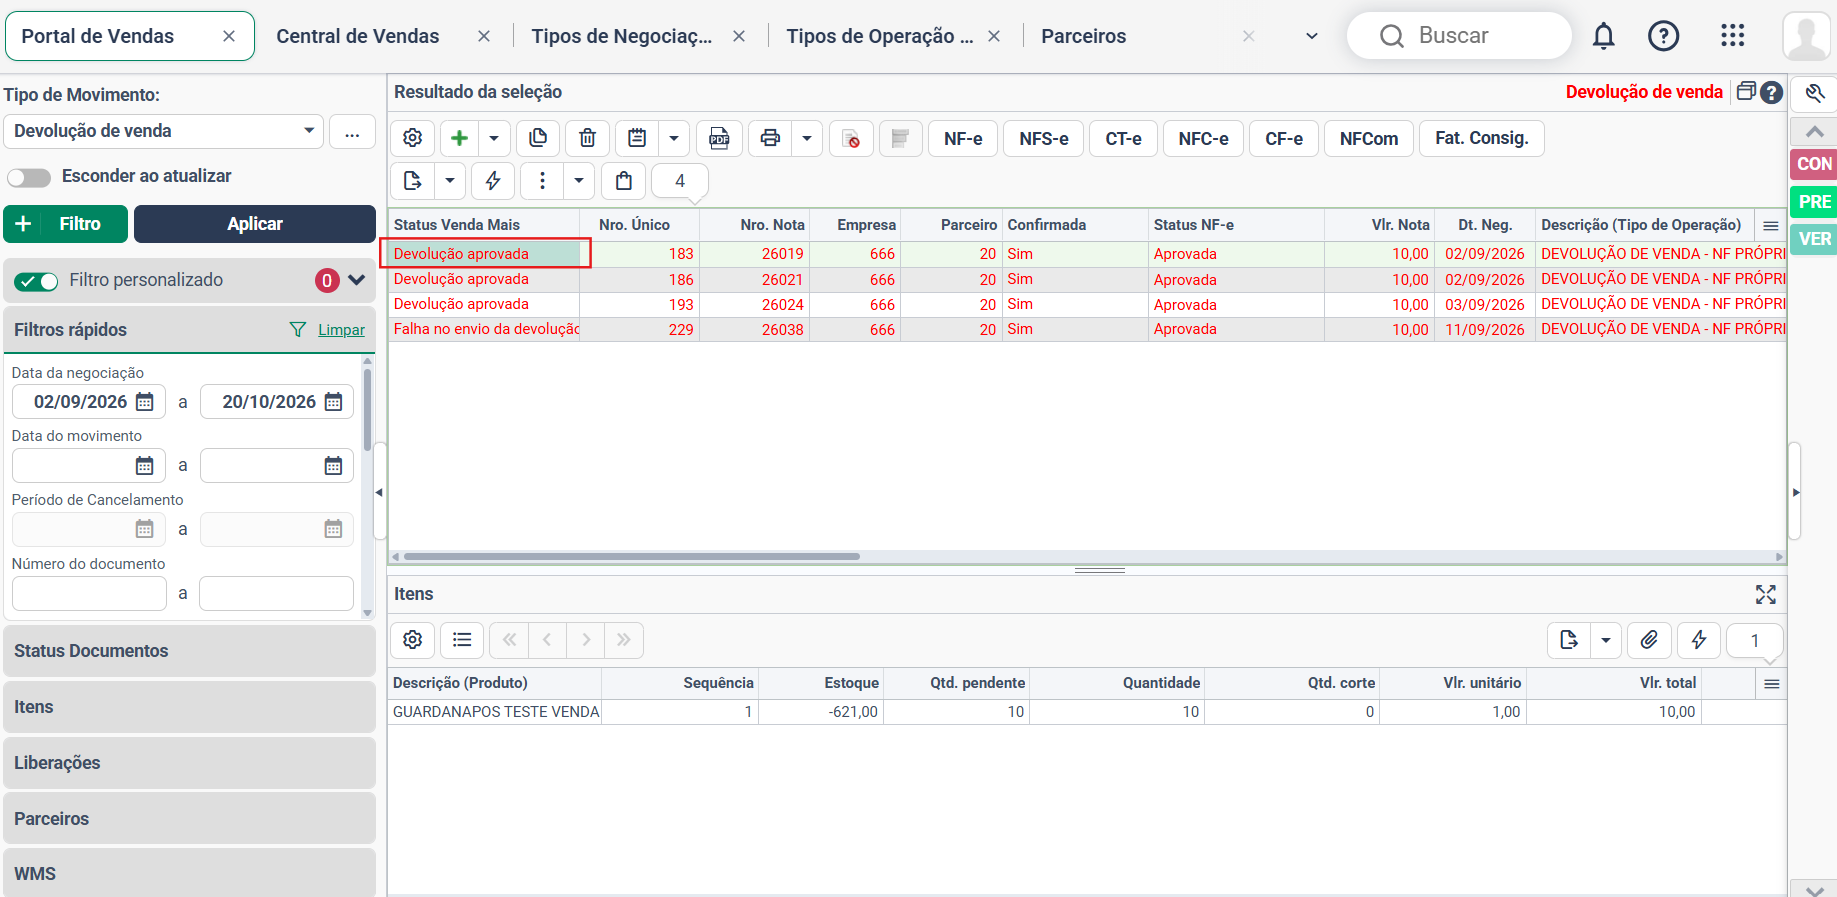
Task: Click the window layout icon beside Devolução de venda
Action: [x=1746, y=91]
